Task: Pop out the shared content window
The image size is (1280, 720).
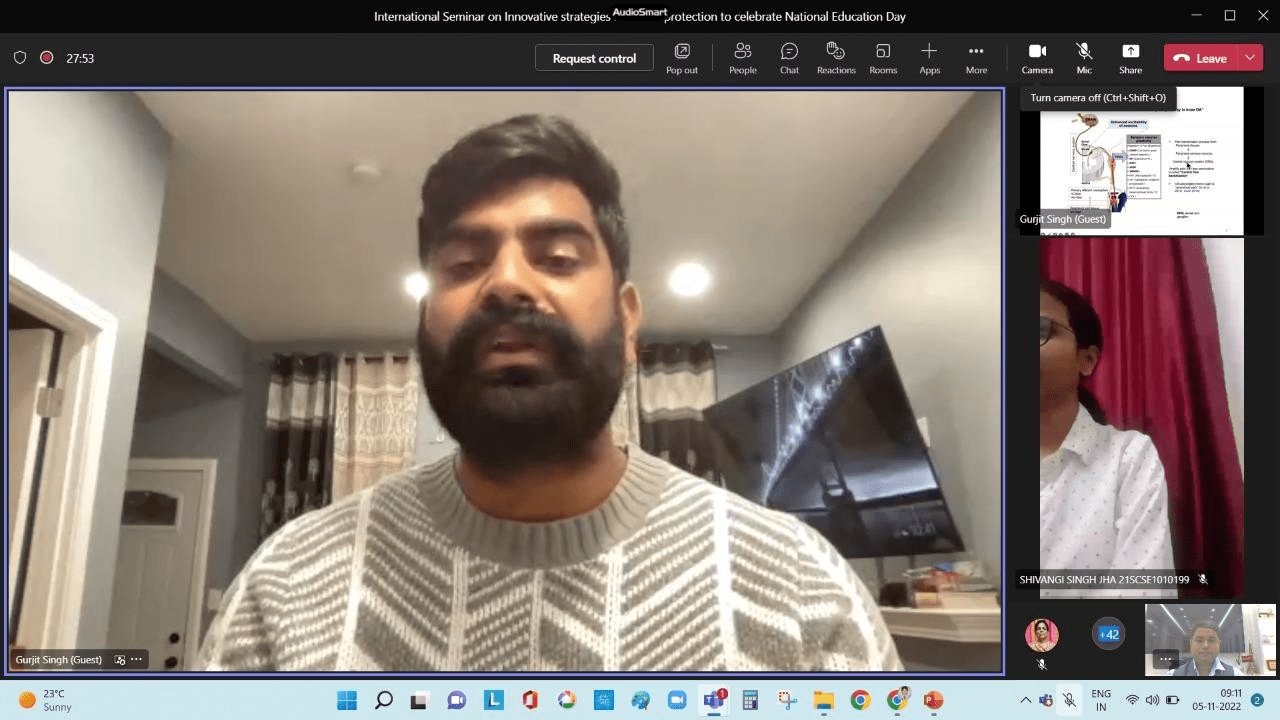Action: [682, 58]
